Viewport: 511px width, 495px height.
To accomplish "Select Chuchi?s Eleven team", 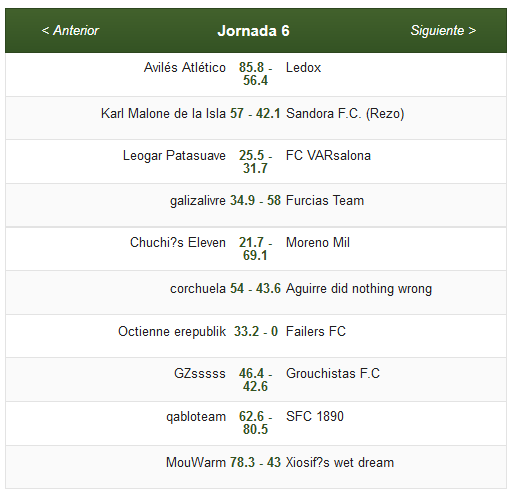I will (x=178, y=242).
